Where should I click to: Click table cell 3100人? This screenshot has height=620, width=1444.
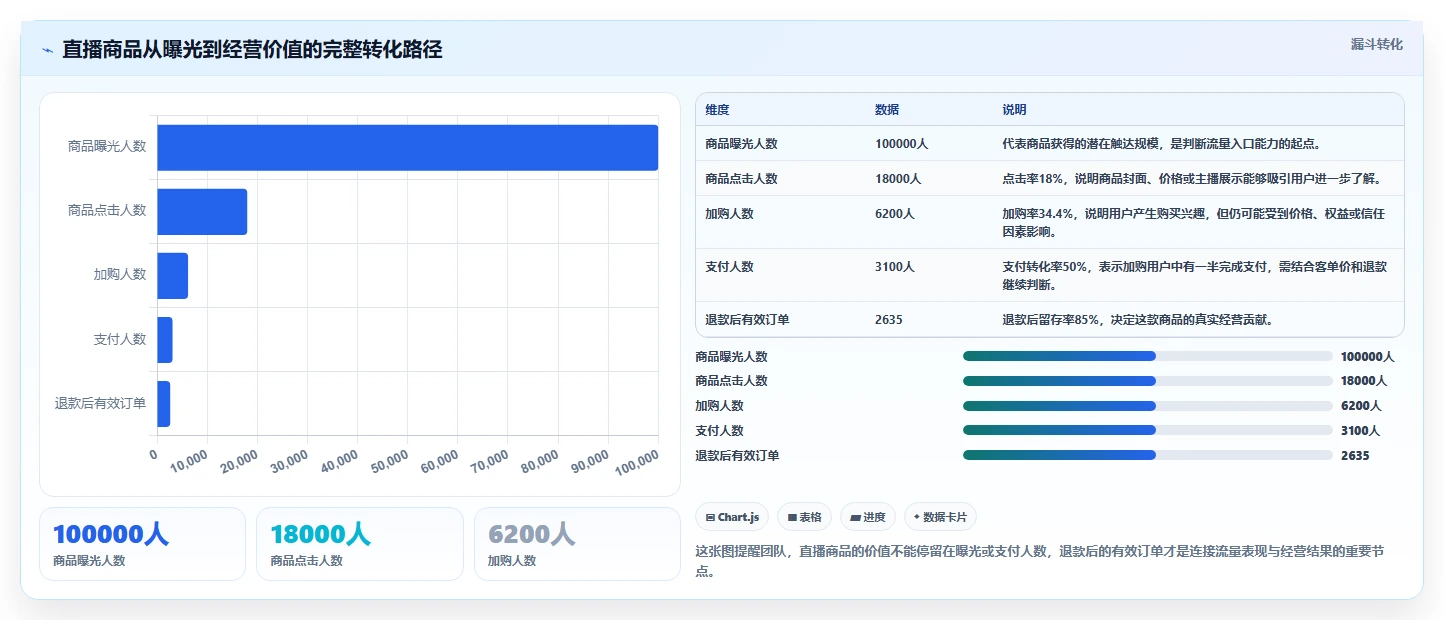[x=895, y=267]
